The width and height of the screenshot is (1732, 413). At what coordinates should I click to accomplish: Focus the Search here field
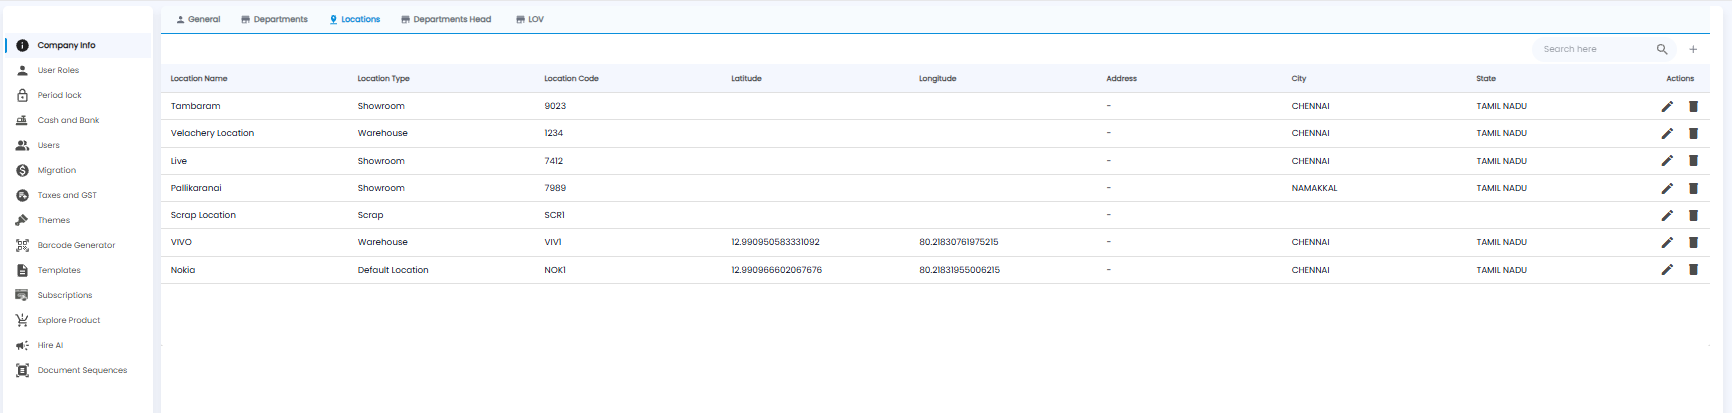point(1595,49)
